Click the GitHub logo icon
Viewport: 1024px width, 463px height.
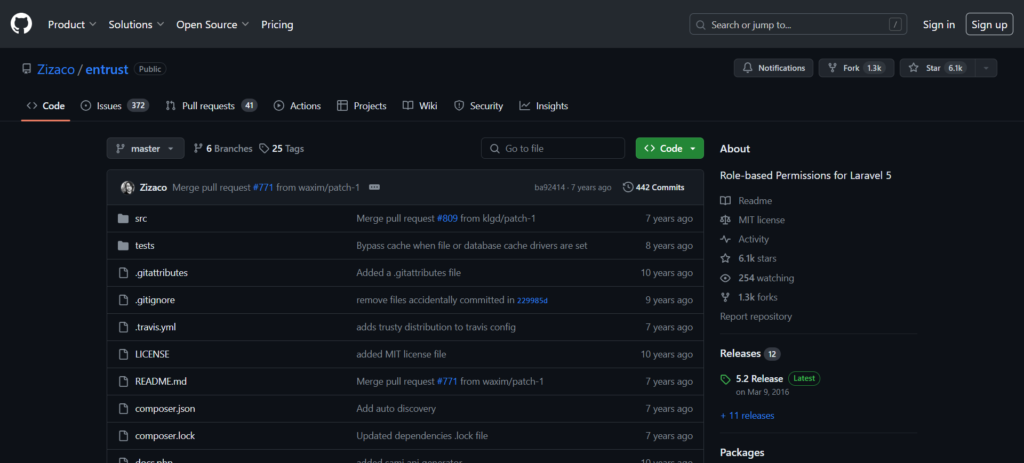[22, 24]
